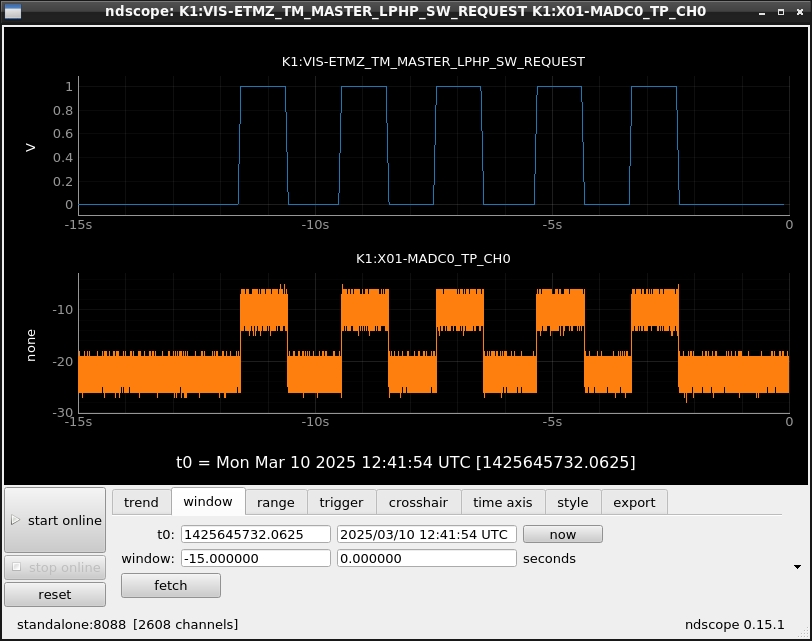Click the stop online button
Viewport: 812px width, 641px height.
pos(55,567)
